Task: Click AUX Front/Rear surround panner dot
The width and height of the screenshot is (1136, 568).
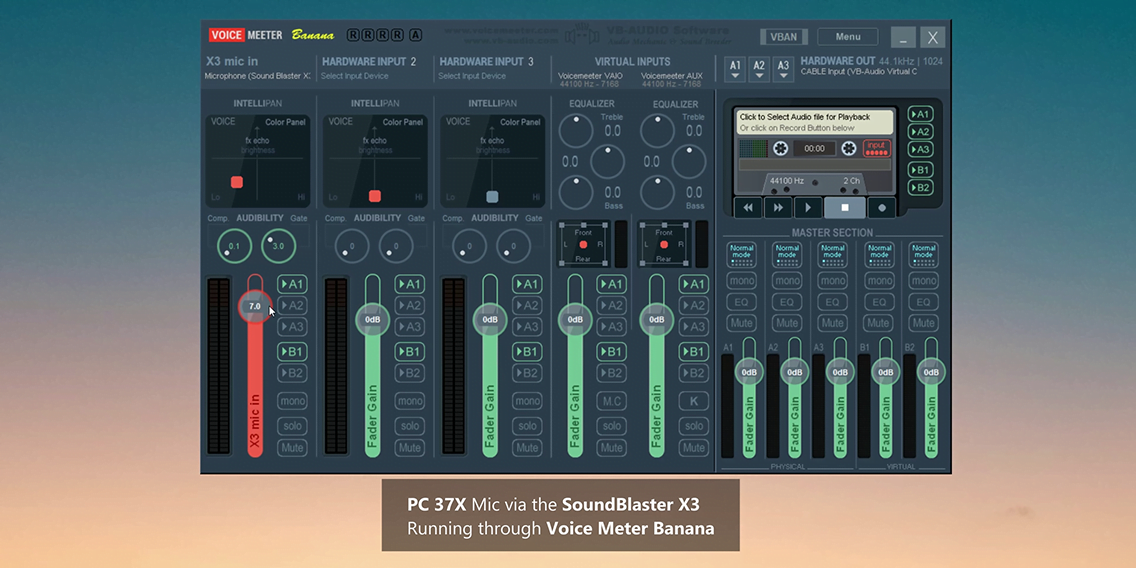Action: coord(664,245)
